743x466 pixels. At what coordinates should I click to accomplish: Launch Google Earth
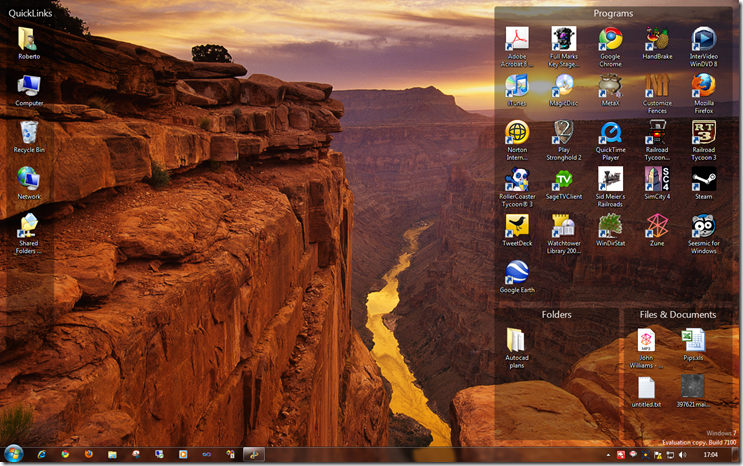[x=517, y=273]
